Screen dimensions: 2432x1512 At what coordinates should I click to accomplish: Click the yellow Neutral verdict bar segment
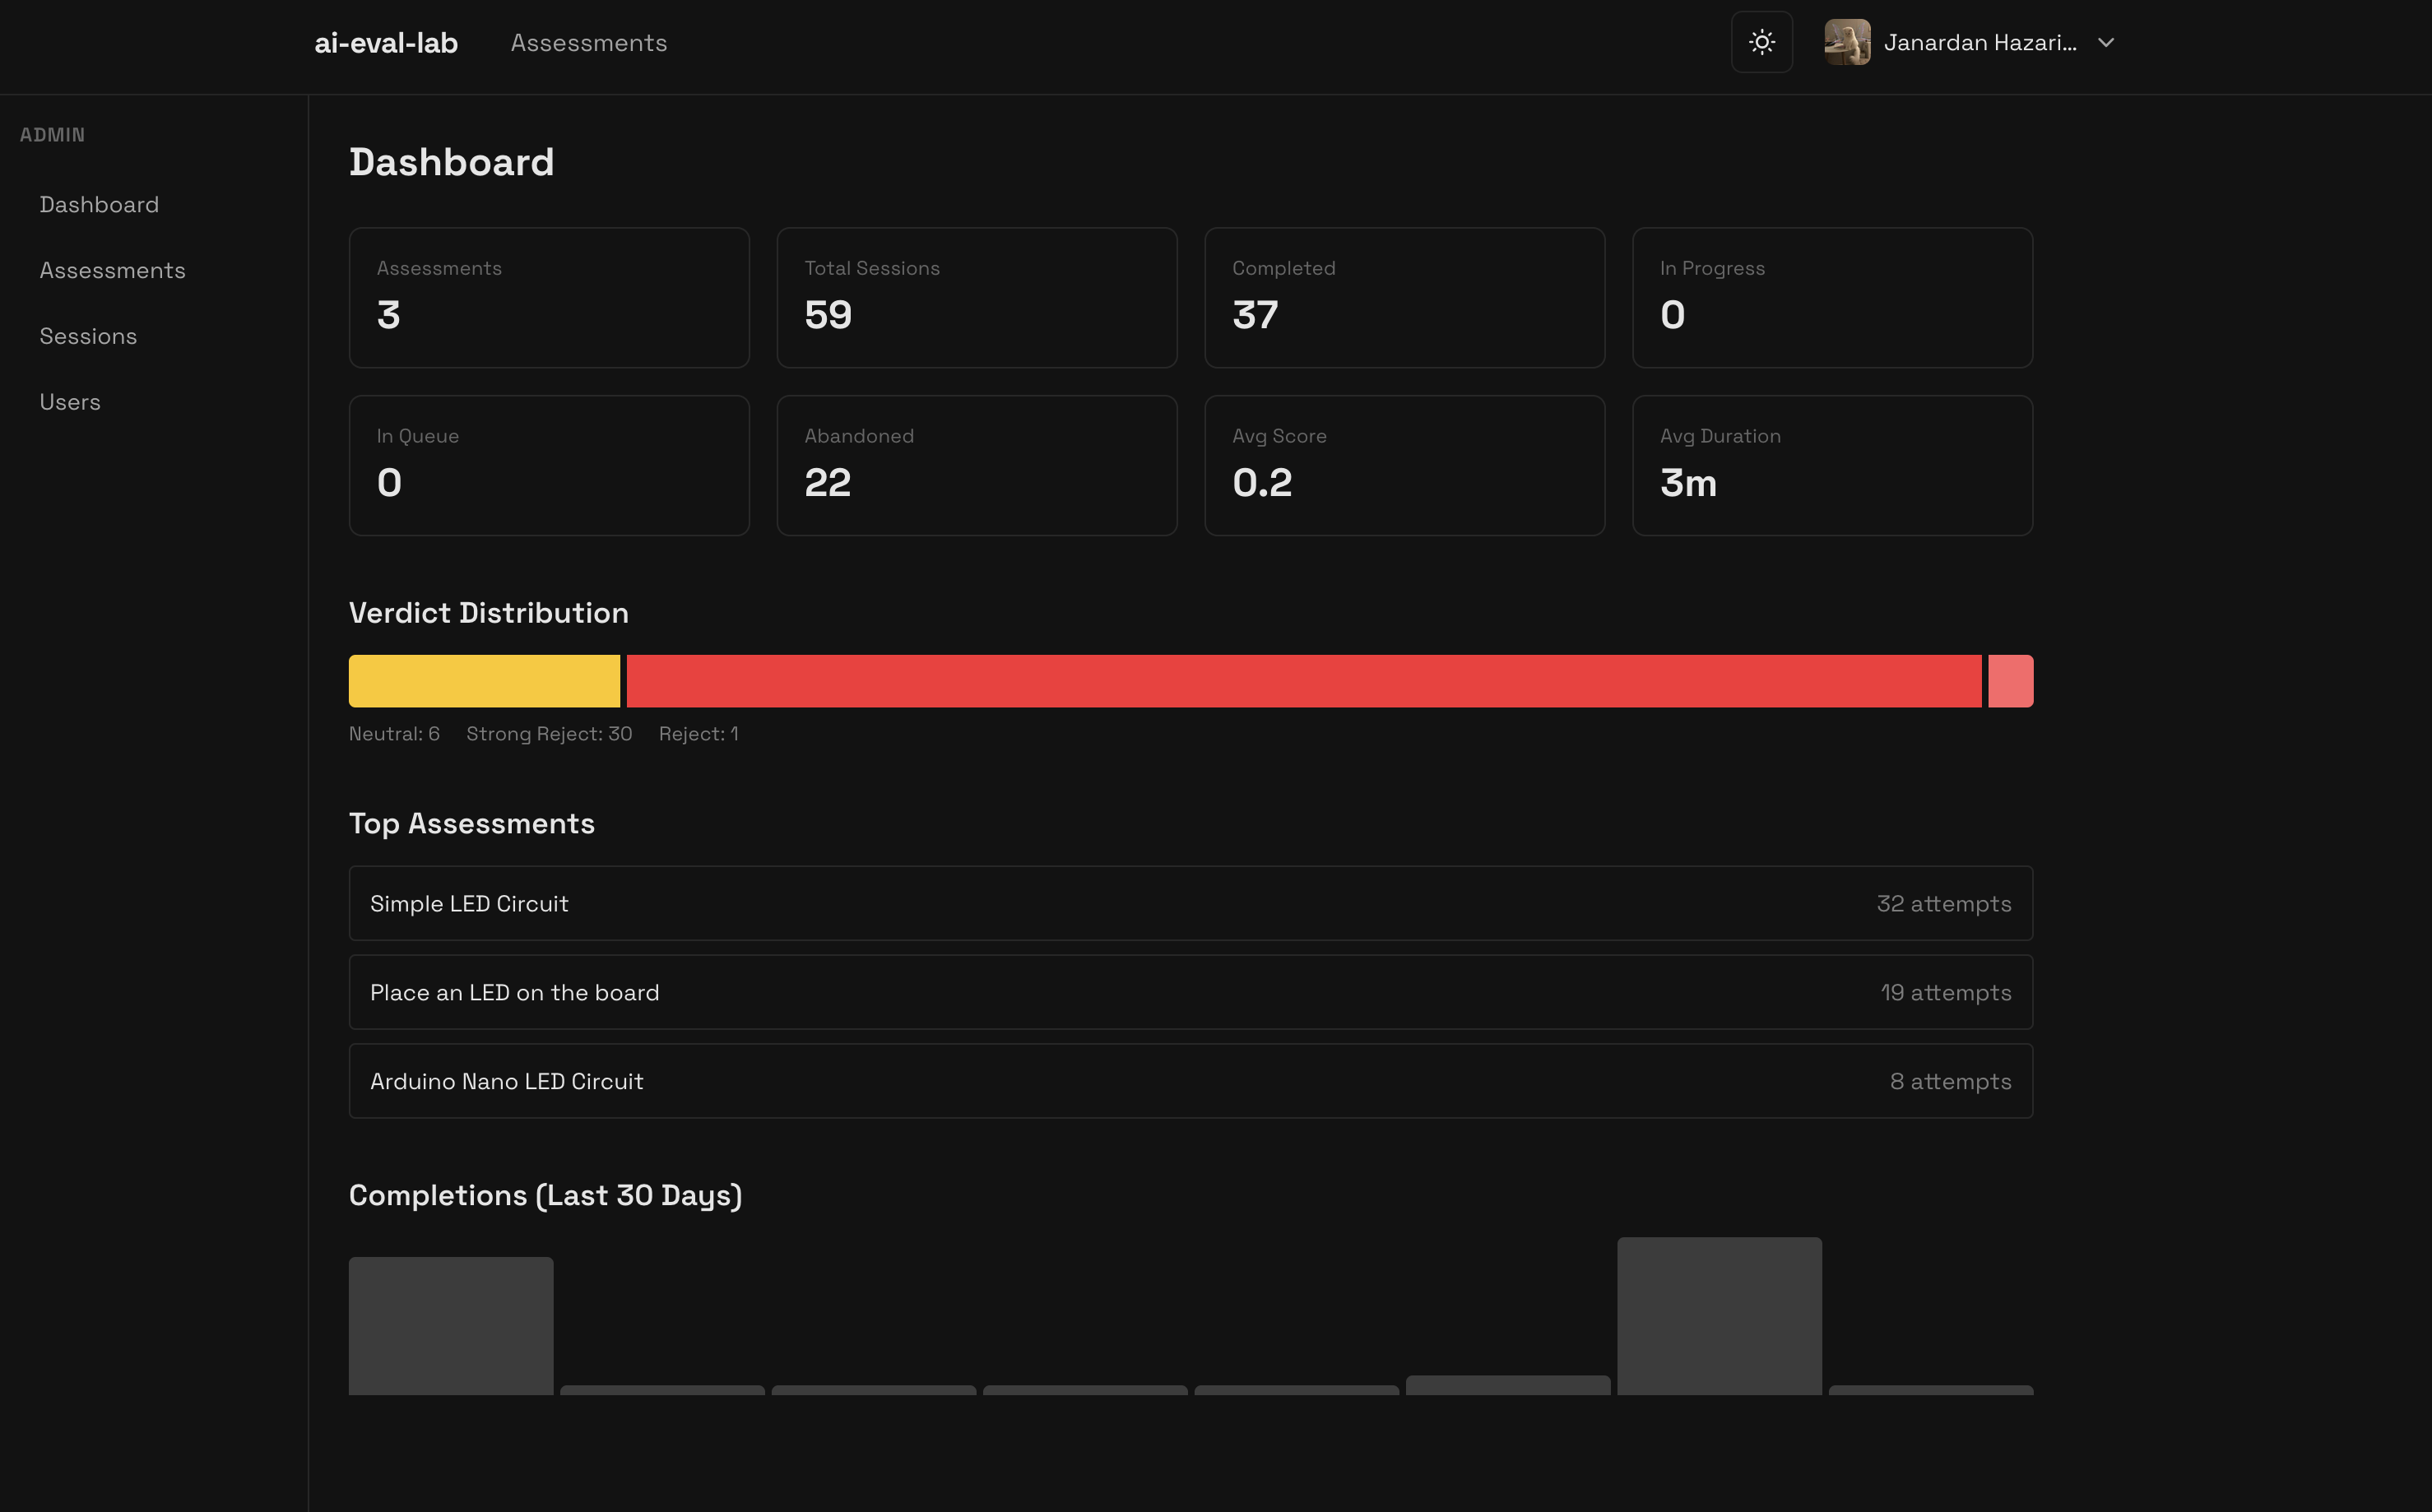click(x=484, y=681)
